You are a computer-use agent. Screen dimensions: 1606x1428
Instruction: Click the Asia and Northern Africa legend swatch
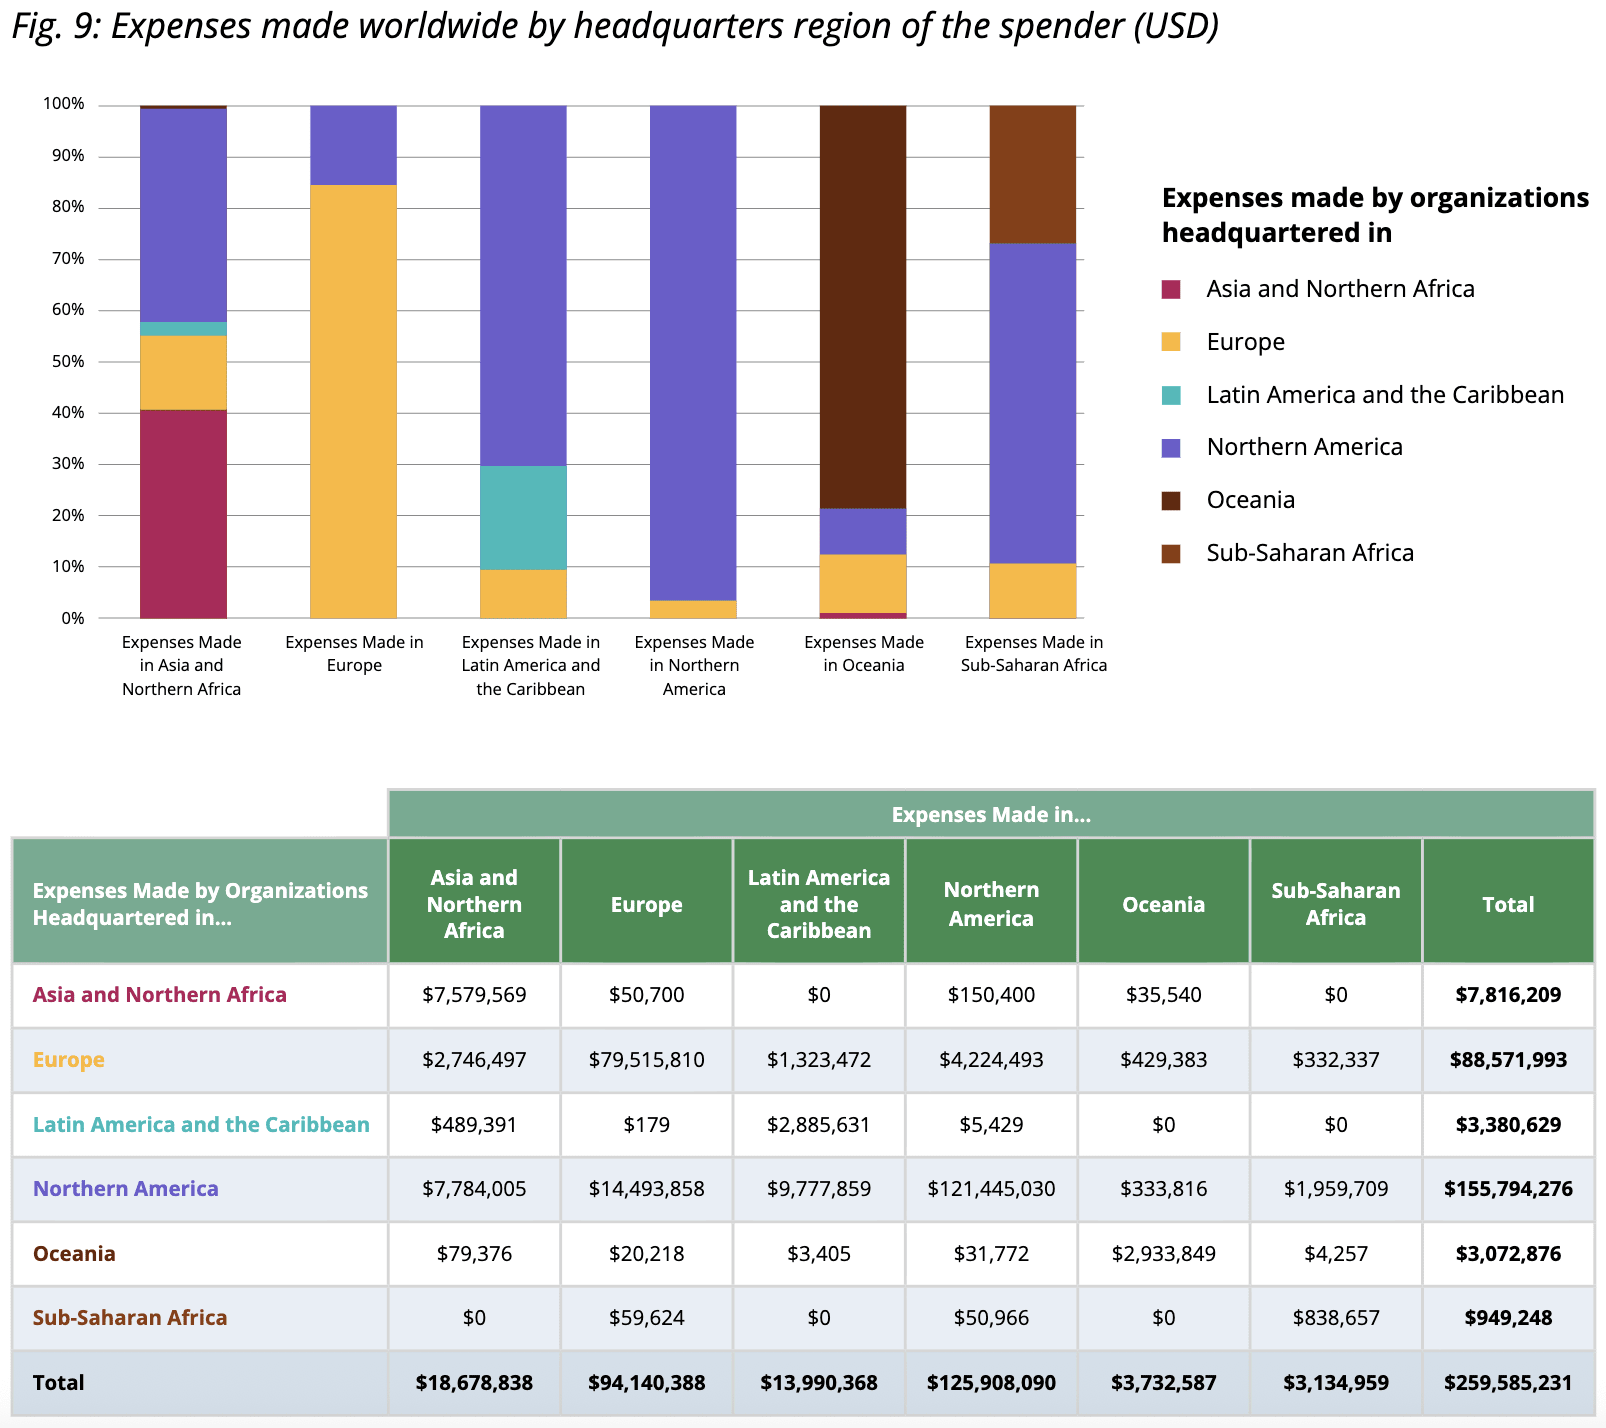click(1171, 290)
